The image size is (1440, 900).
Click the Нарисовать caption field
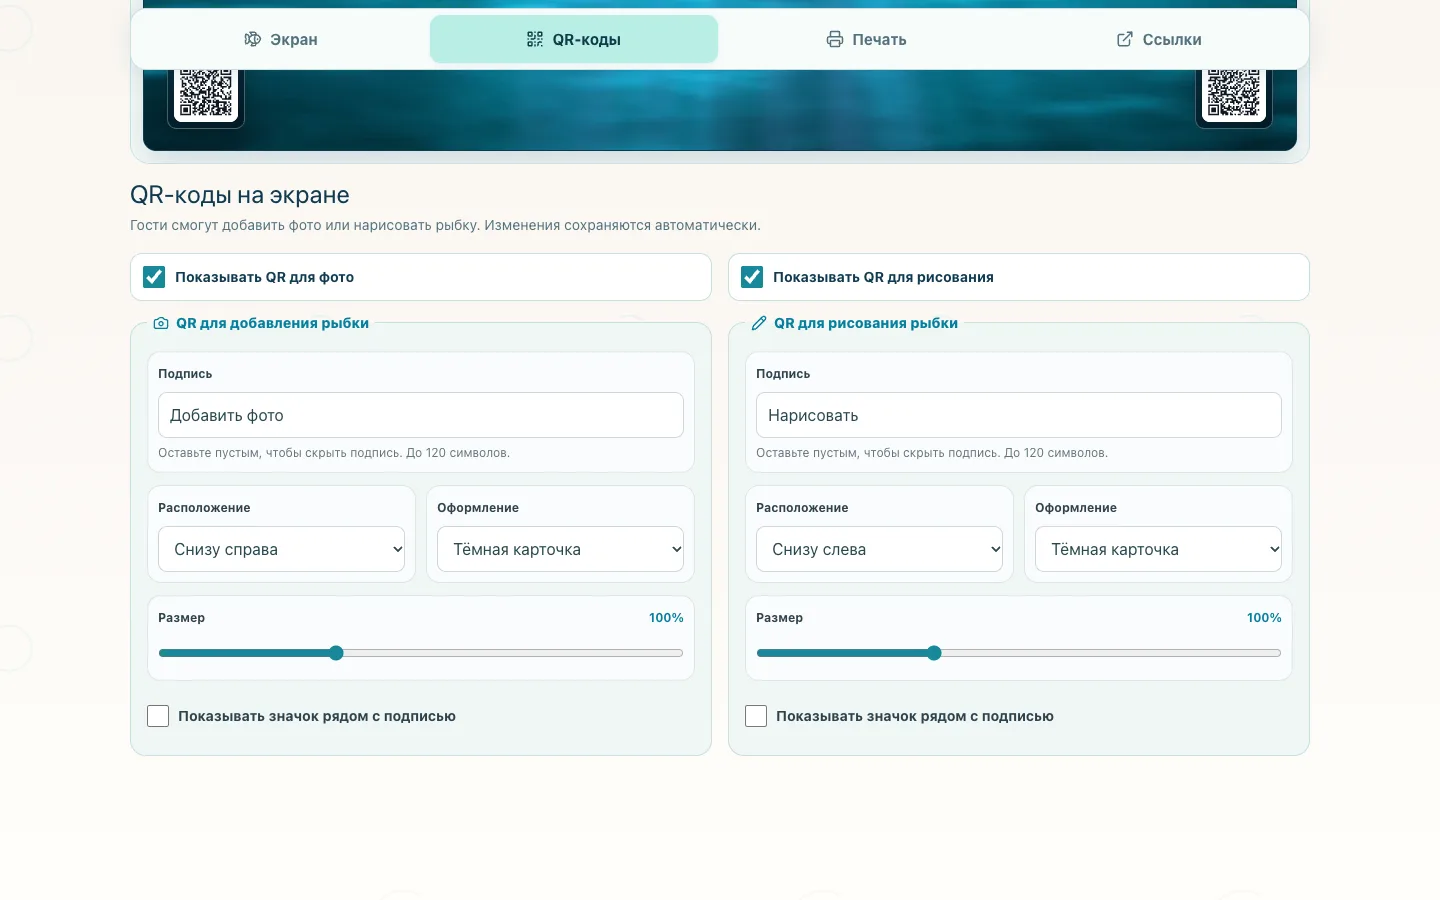pos(1019,415)
